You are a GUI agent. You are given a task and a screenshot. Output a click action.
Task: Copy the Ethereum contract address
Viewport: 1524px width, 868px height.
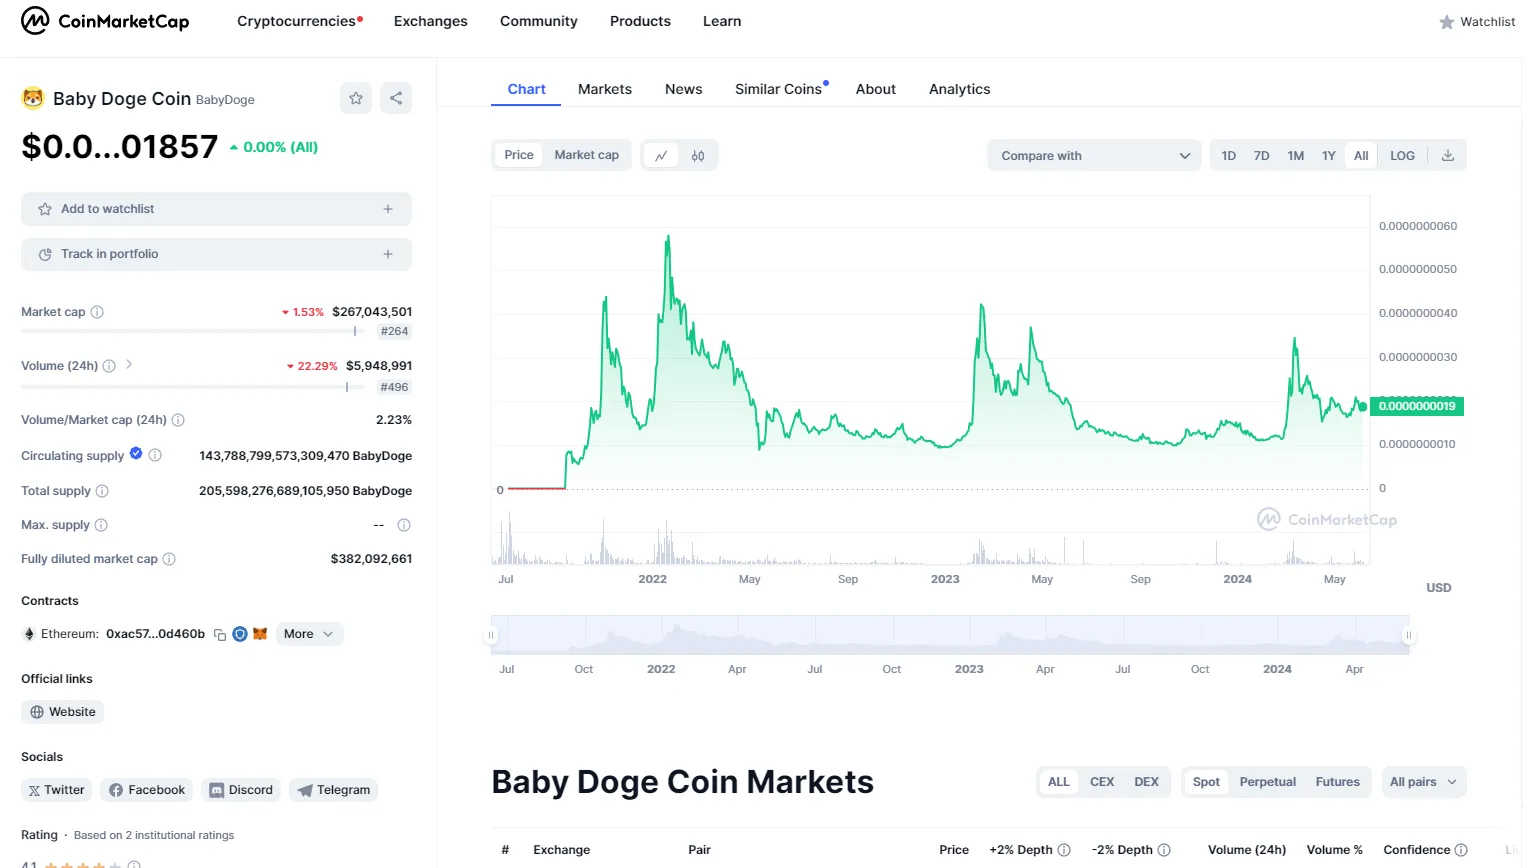220,633
